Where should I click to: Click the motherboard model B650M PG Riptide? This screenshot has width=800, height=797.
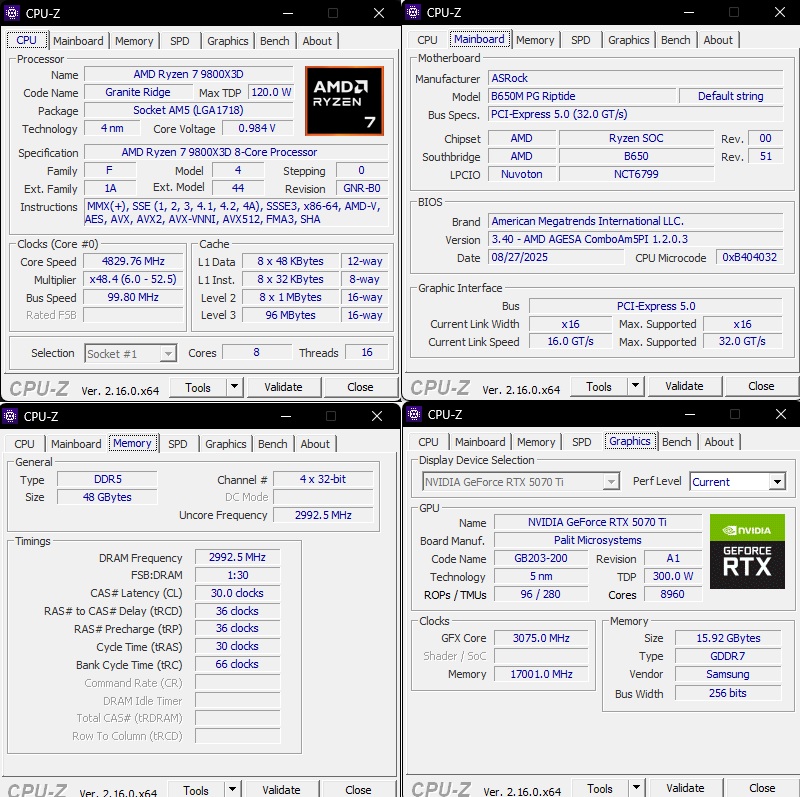581,96
